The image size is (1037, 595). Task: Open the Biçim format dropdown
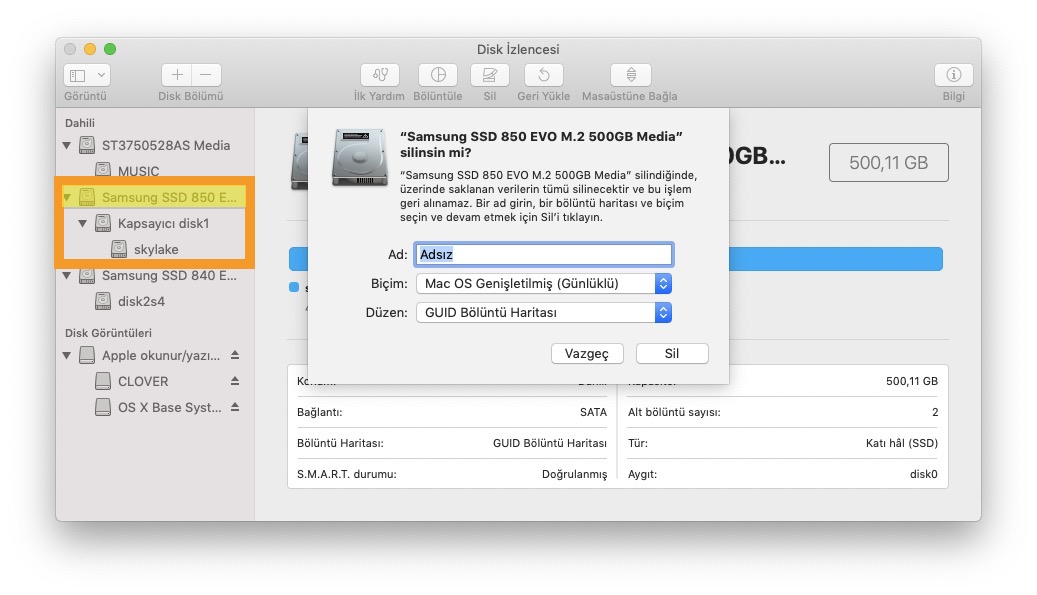[x=543, y=284]
